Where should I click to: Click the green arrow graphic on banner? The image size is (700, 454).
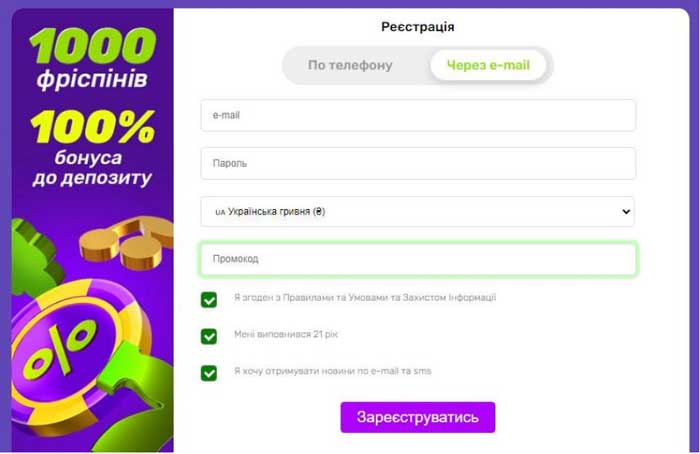tap(134, 393)
